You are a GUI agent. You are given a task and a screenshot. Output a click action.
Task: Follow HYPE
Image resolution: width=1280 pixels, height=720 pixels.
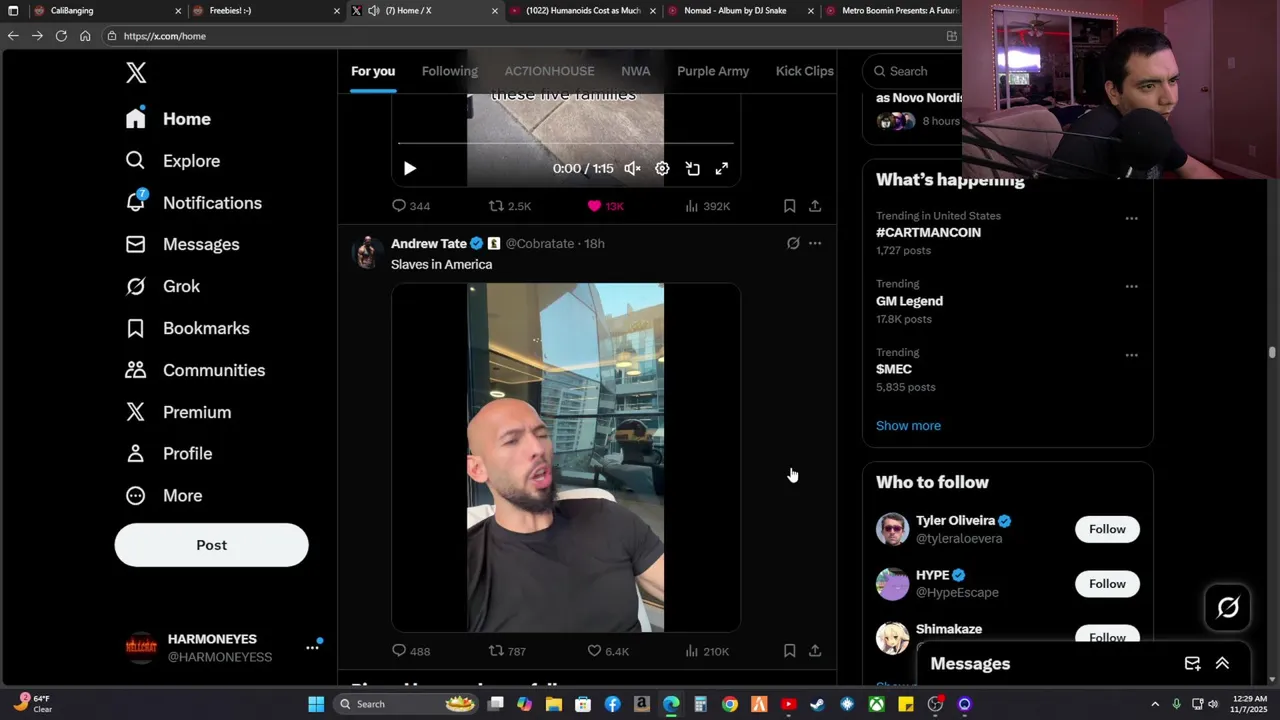pos(1107,584)
